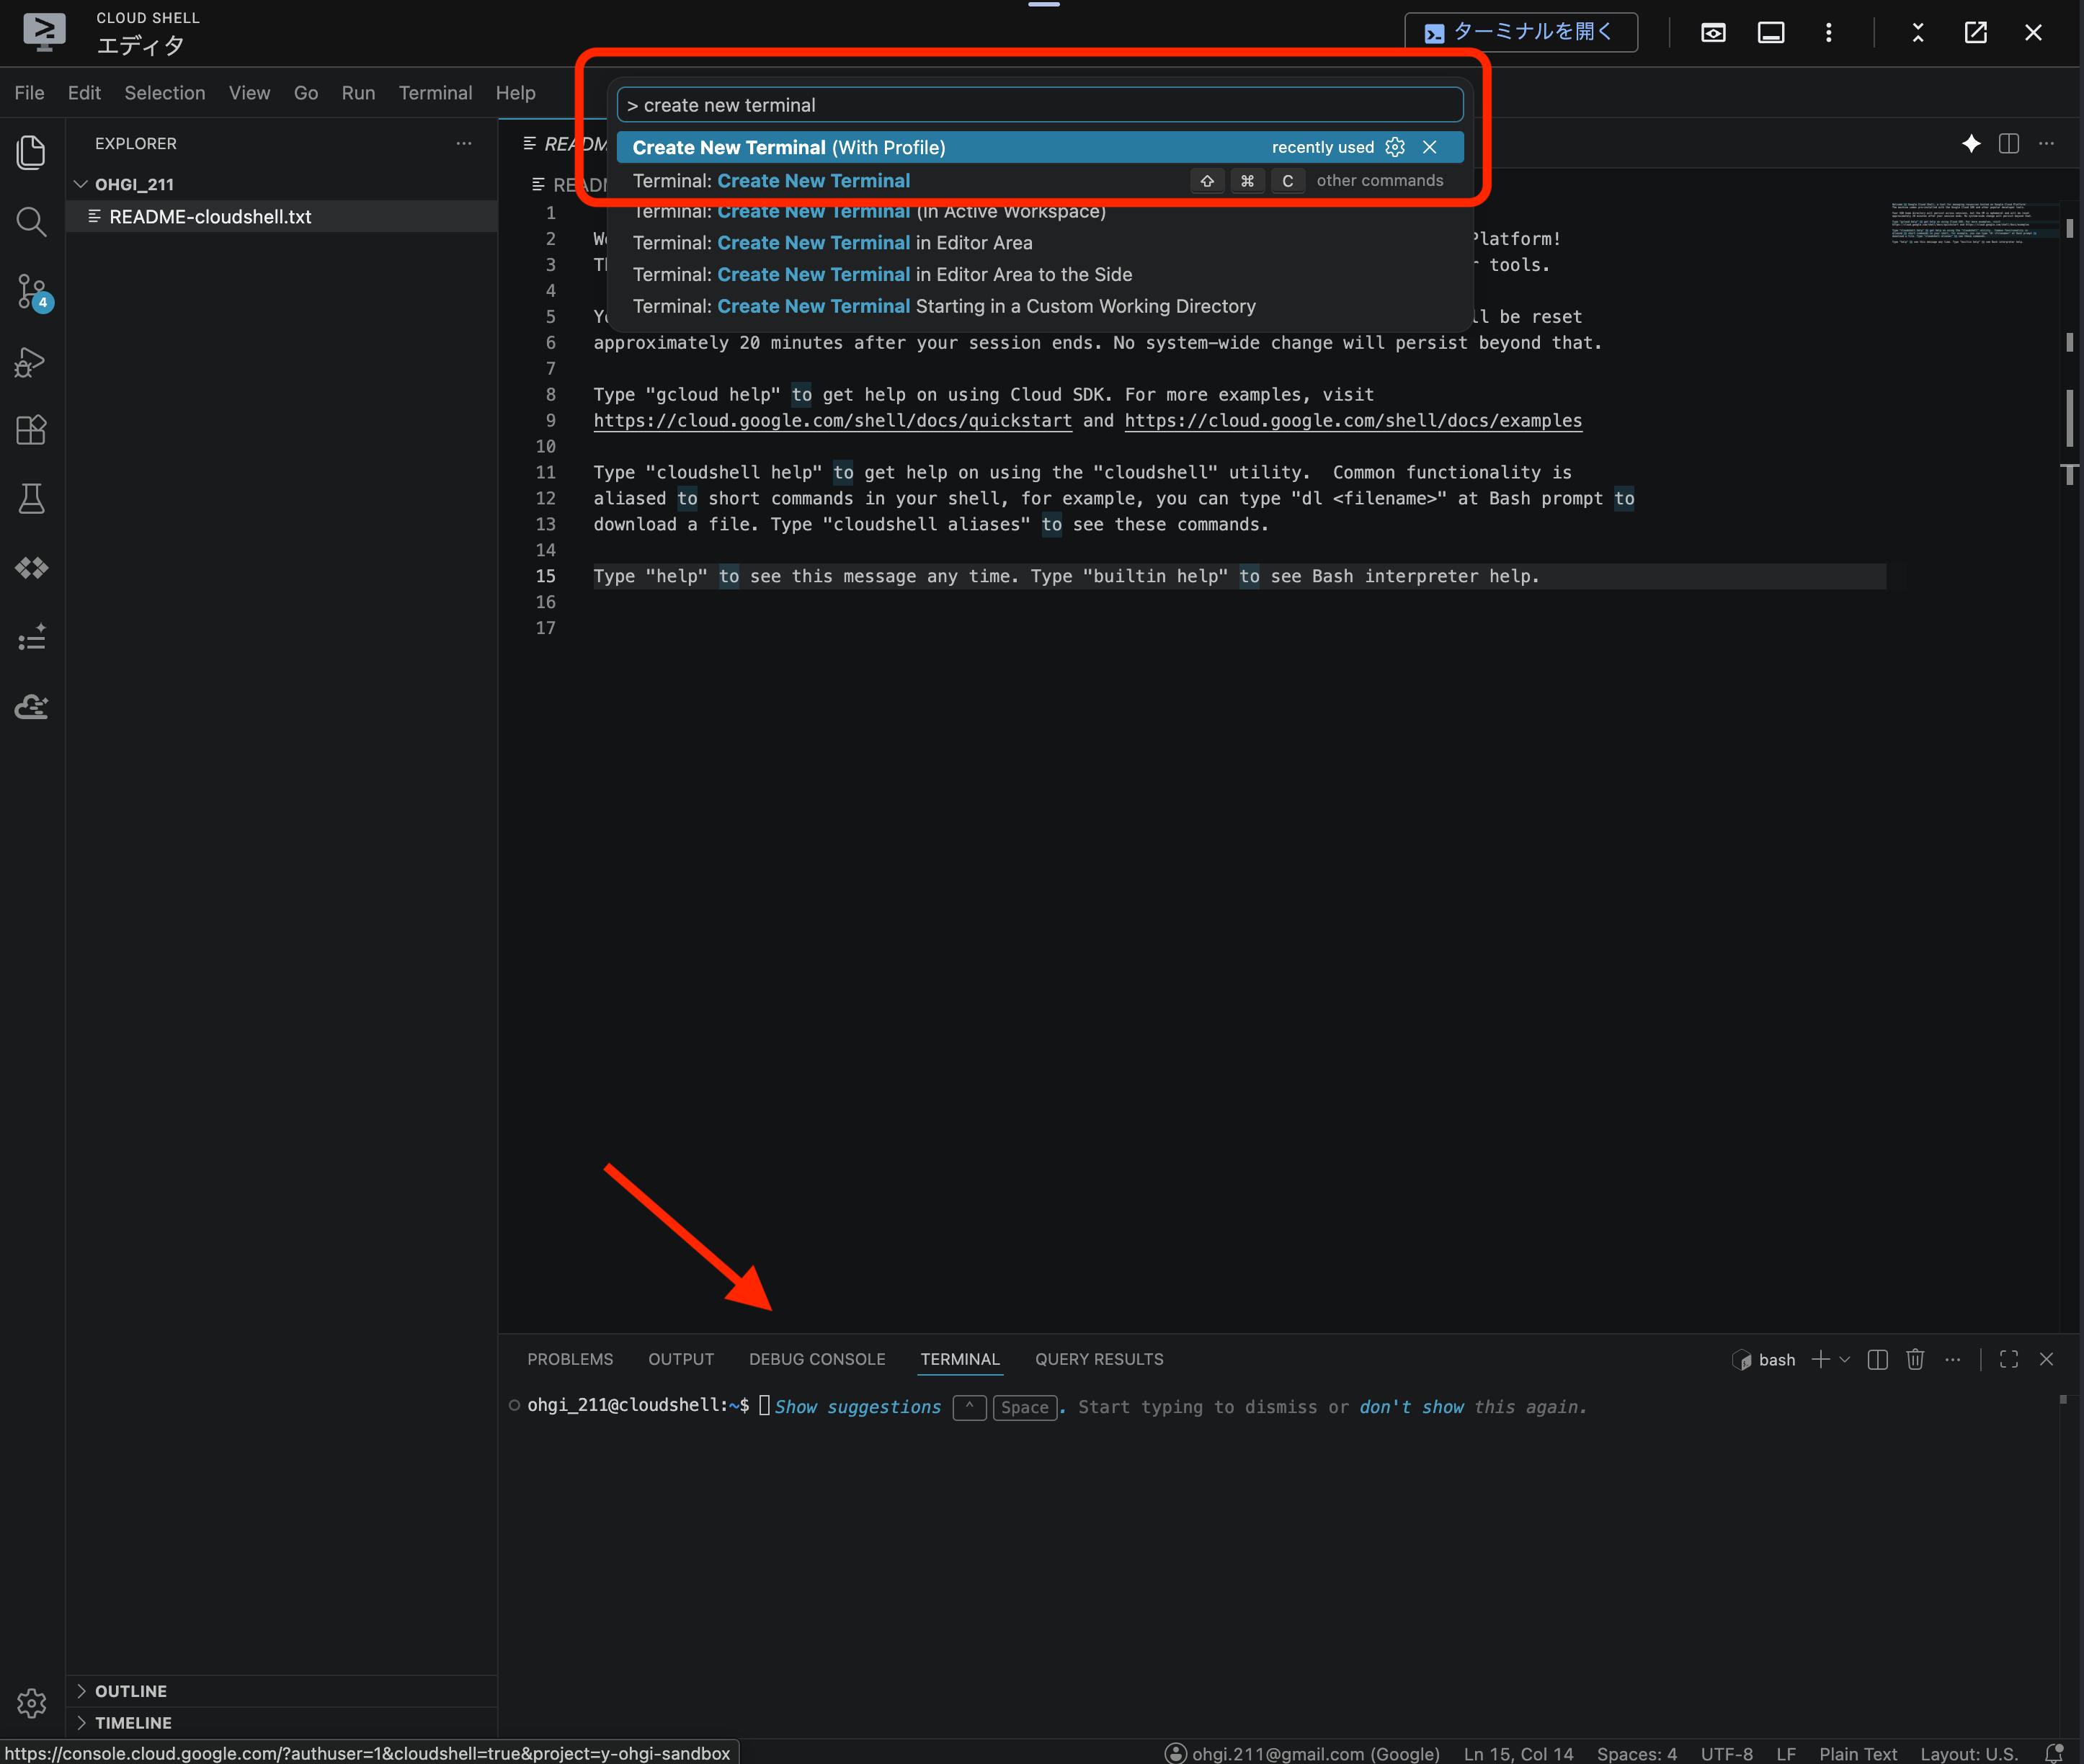Open the Terminal menu in menu bar
Screen dimensions: 2084x1764
(435, 93)
